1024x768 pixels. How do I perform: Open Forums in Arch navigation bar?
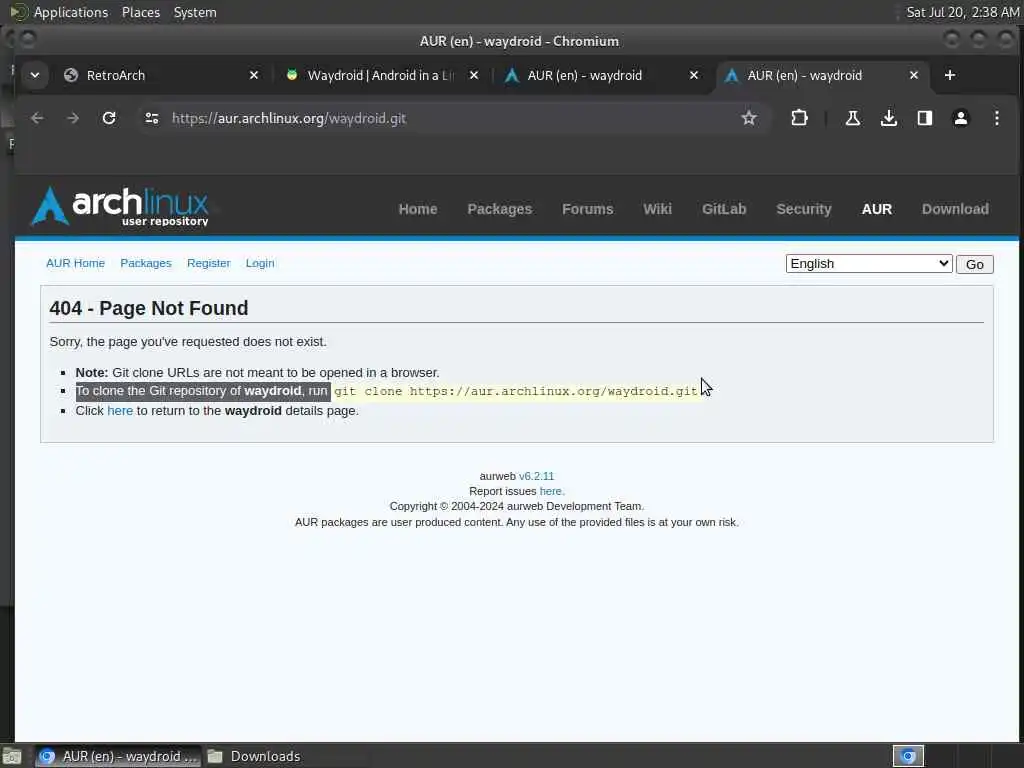pos(587,209)
